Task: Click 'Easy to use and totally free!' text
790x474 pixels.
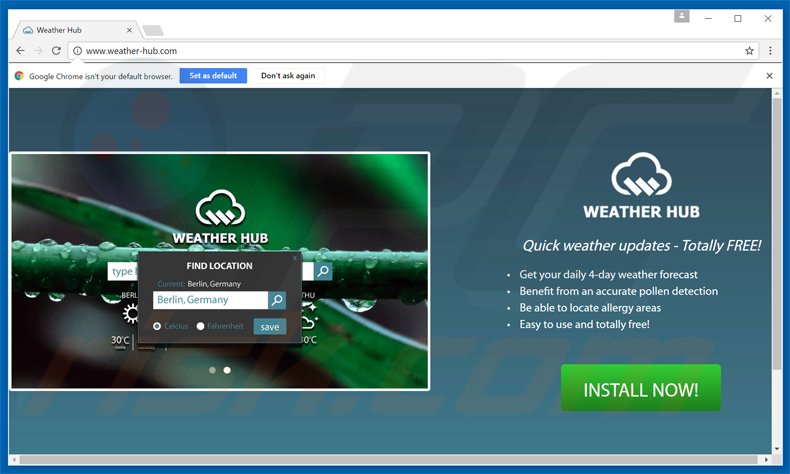Action: (x=584, y=324)
